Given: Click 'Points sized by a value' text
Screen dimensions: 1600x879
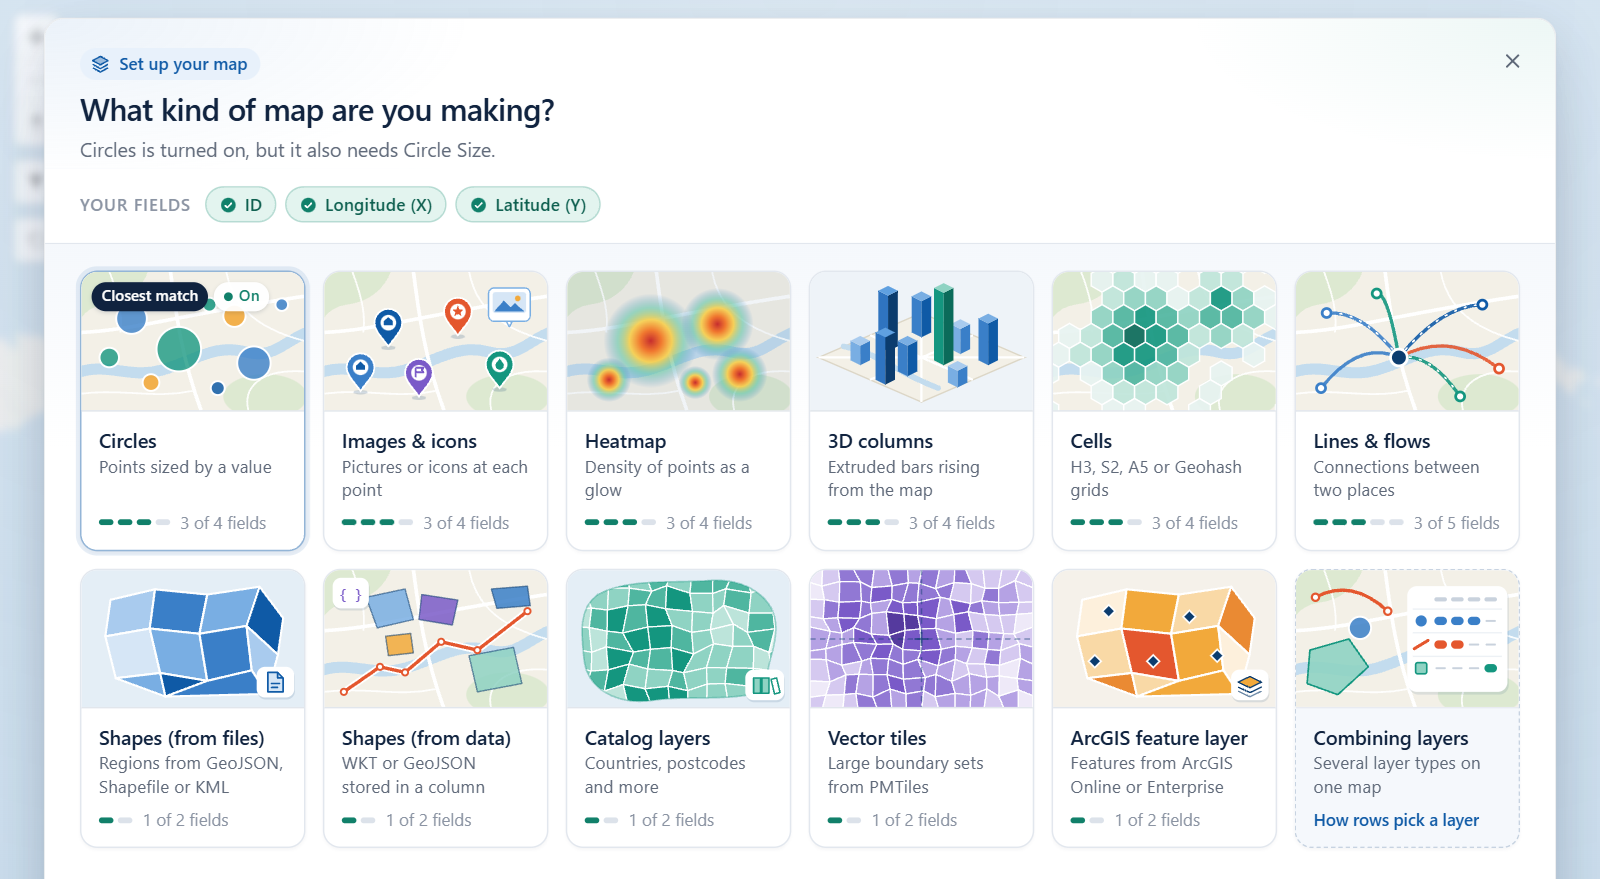Looking at the screenshot, I should pos(185,467).
